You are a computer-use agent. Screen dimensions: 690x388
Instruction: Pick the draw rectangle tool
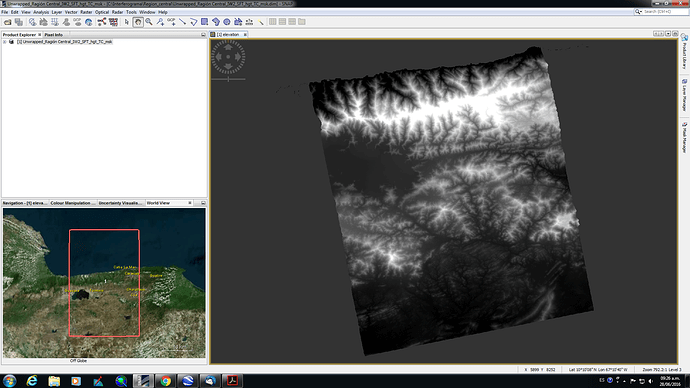click(205, 22)
